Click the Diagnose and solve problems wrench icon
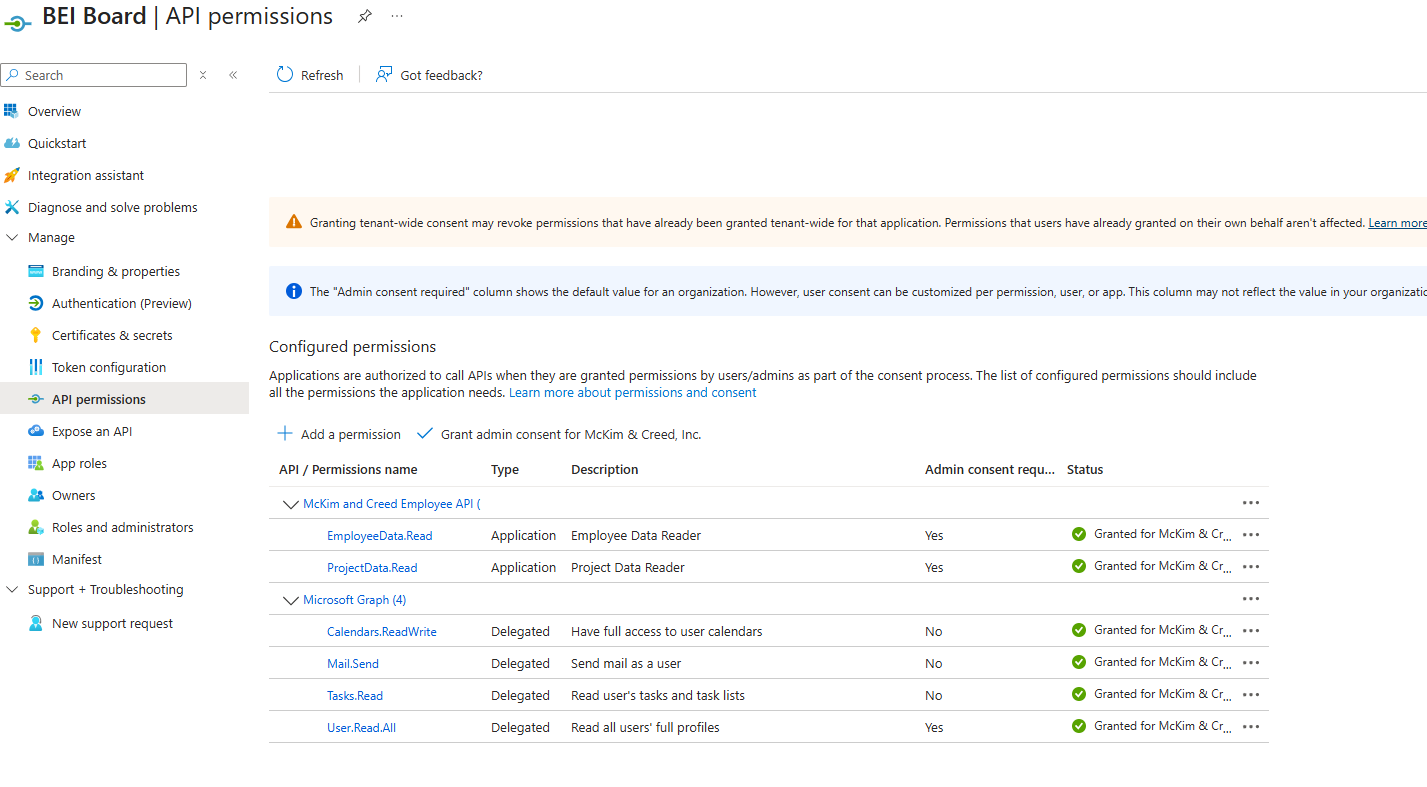1427x787 pixels. [11, 207]
